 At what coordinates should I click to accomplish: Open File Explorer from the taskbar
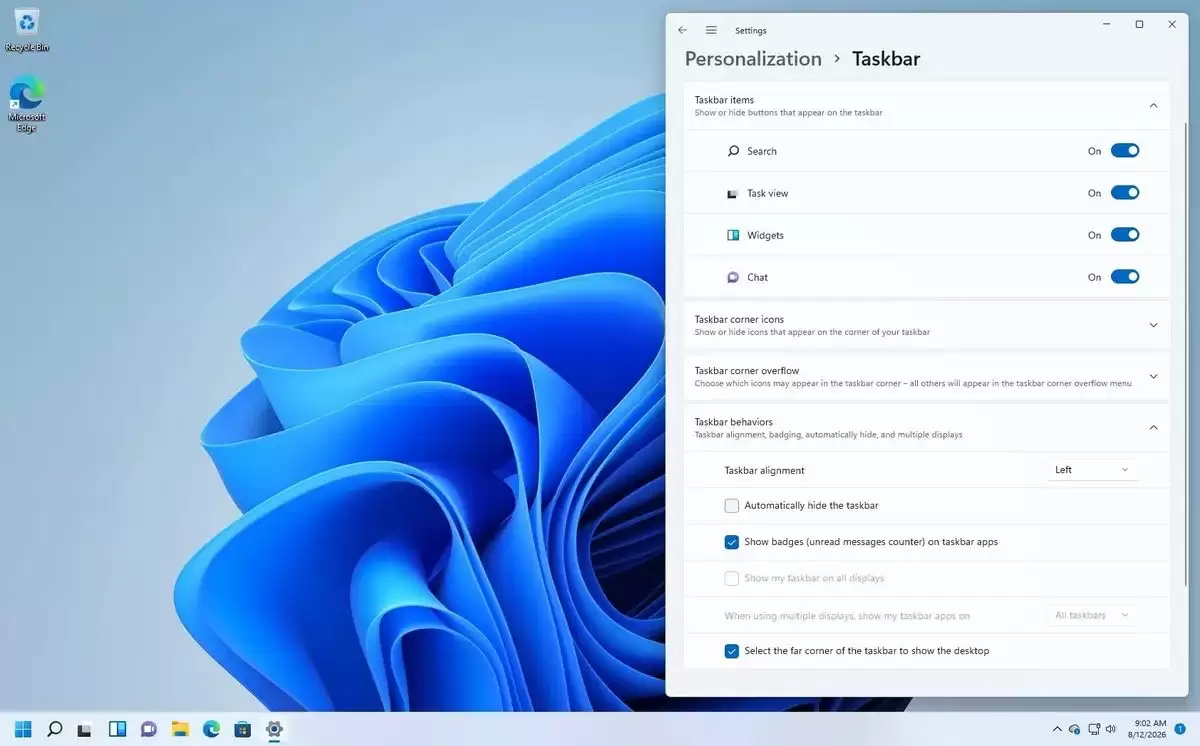coord(180,729)
